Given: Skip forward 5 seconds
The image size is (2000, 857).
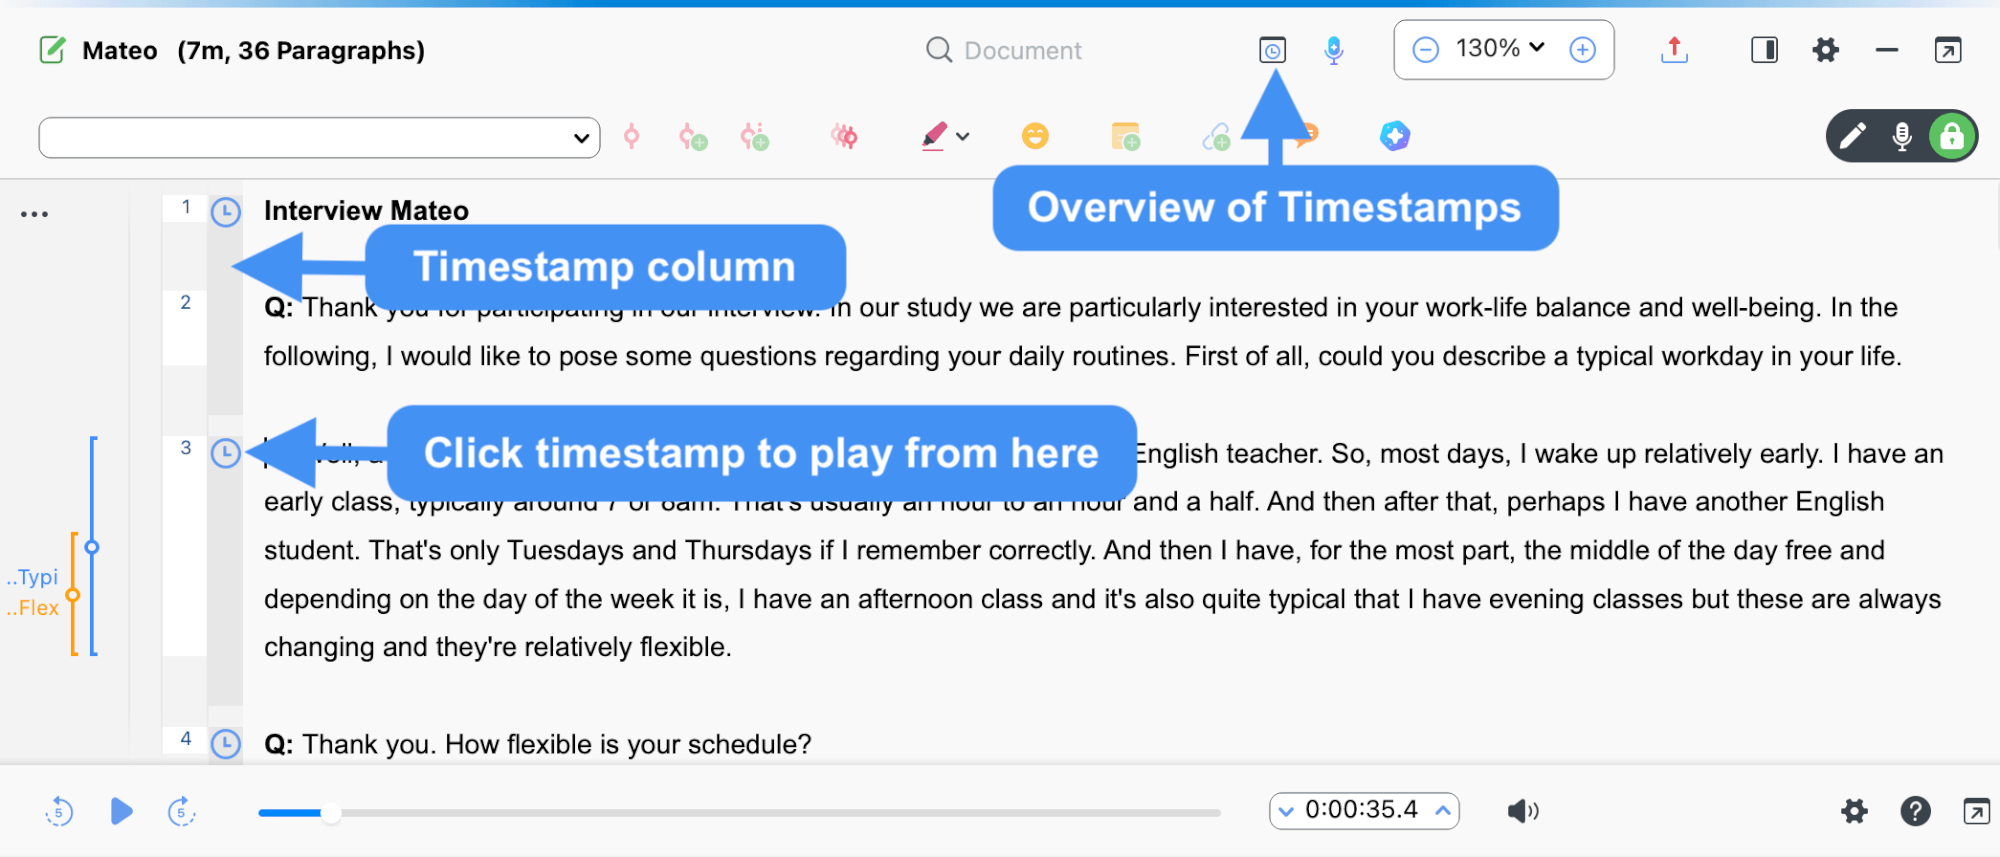Looking at the screenshot, I should 181,811.
